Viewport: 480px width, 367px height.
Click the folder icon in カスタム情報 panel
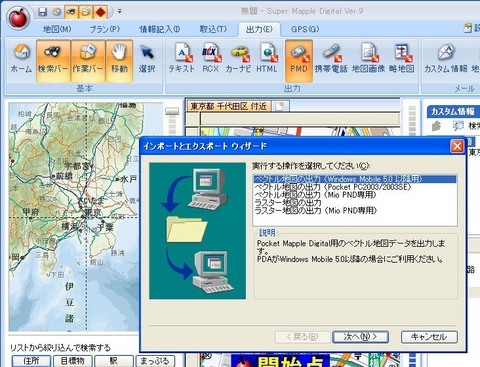click(x=436, y=126)
